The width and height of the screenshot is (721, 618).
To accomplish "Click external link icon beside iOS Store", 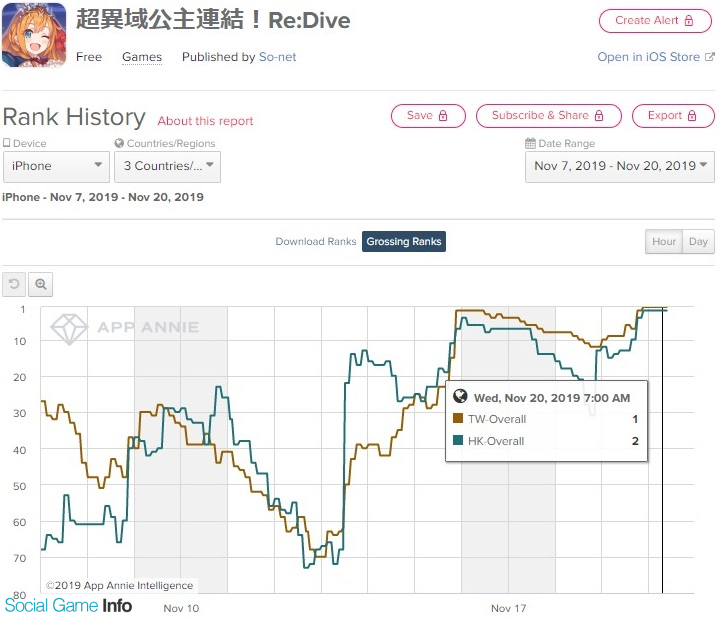I will click(710, 57).
